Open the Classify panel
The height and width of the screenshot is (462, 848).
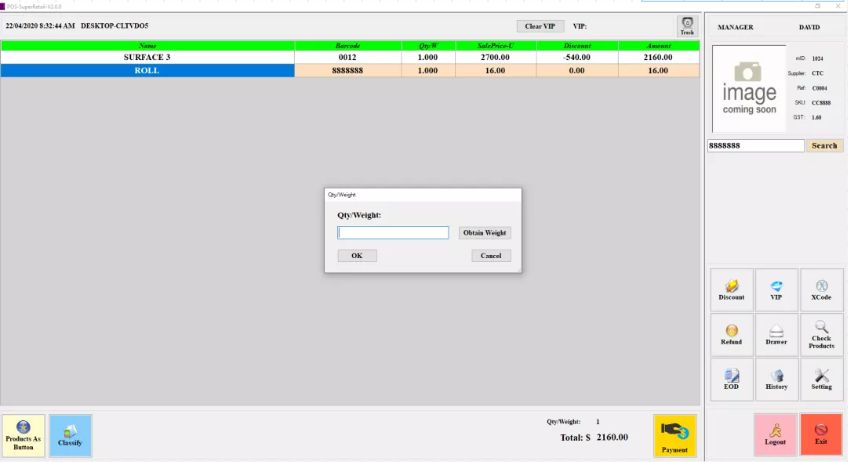coord(70,435)
